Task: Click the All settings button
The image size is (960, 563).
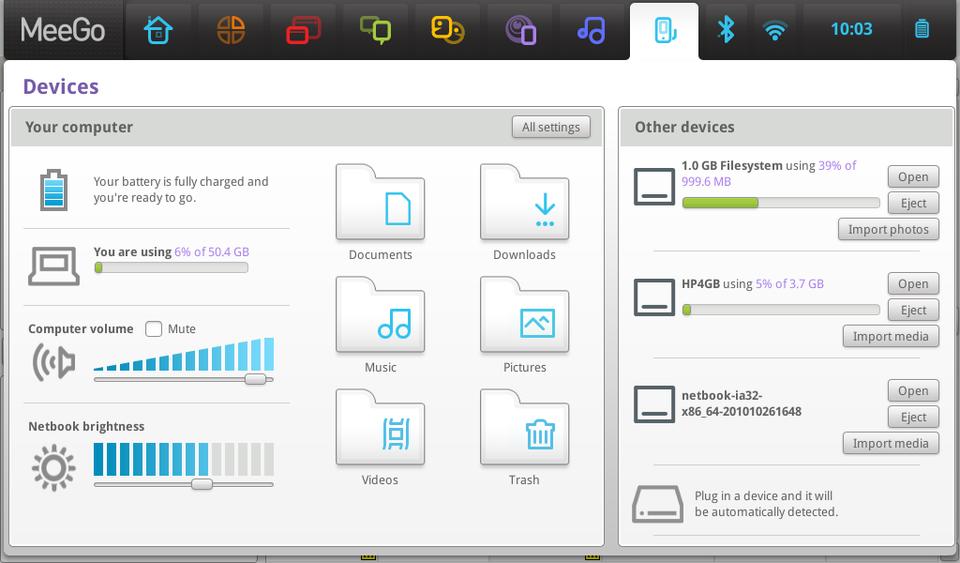Action: pyautogui.click(x=551, y=127)
